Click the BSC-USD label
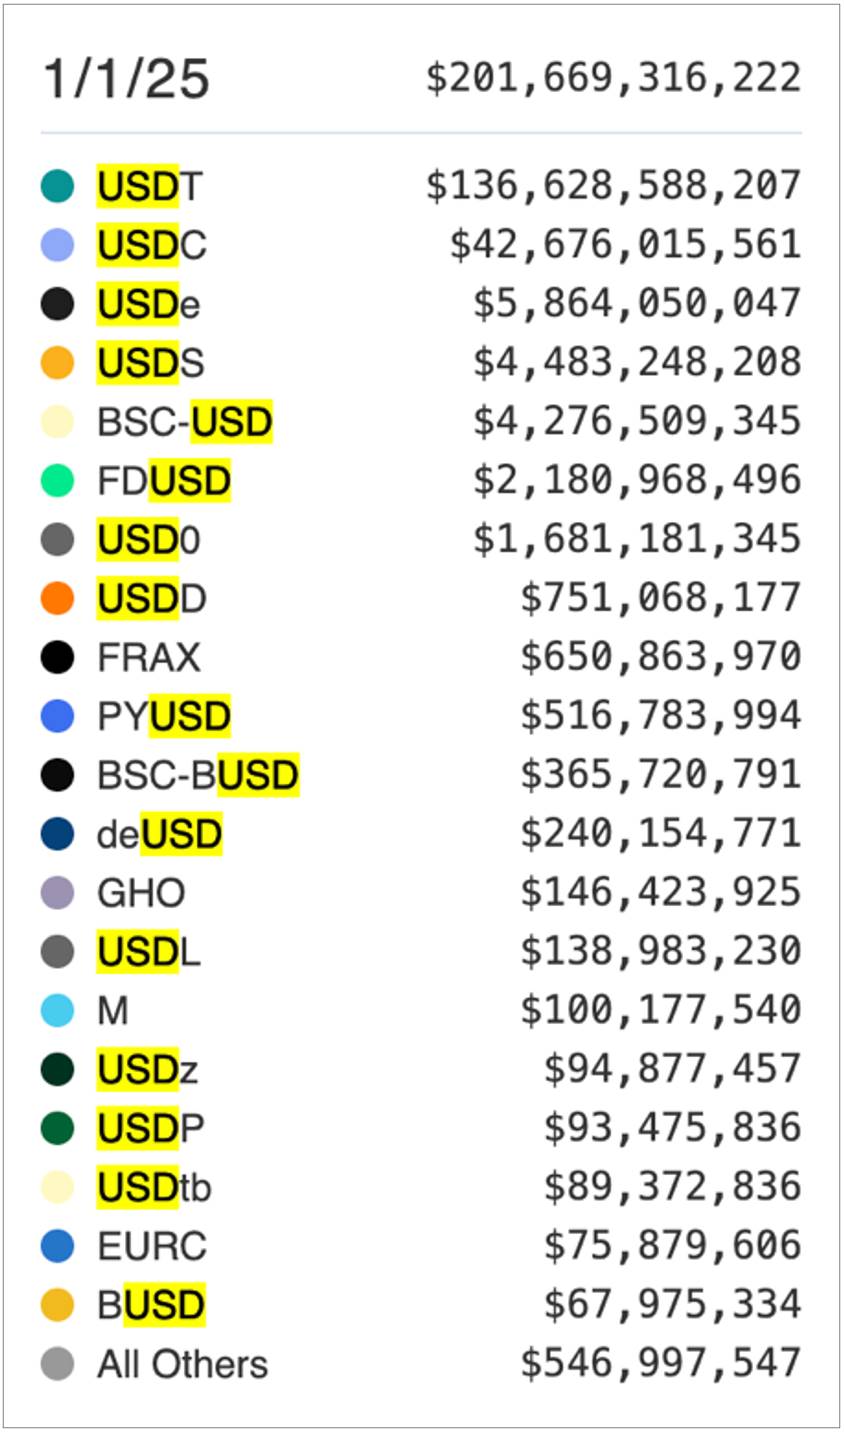 [185, 422]
